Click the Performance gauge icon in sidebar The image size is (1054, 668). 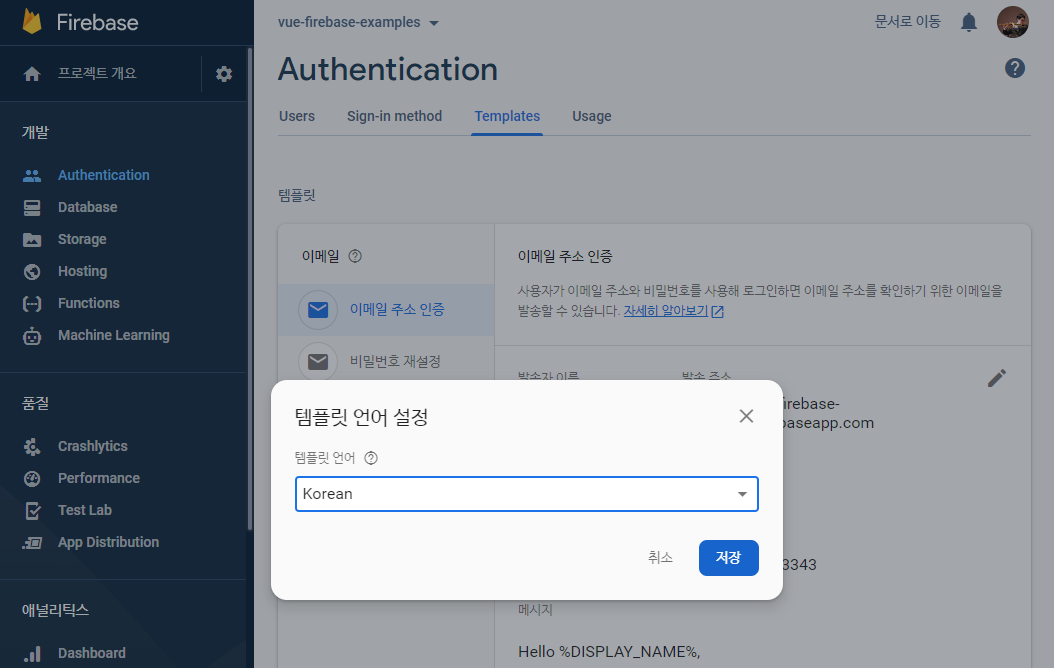point(32,478)
